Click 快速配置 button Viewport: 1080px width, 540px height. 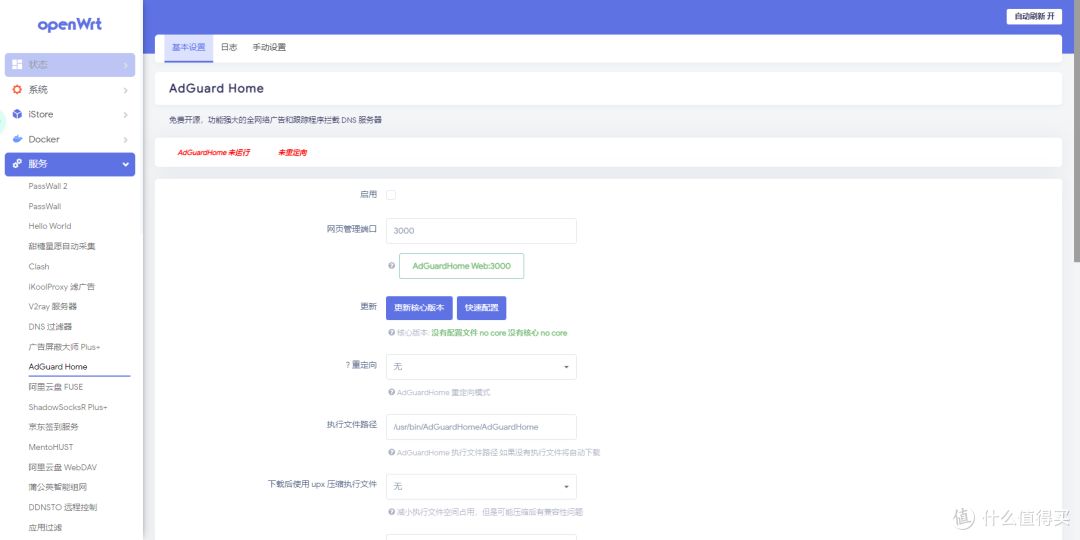[x=481, y=308]
